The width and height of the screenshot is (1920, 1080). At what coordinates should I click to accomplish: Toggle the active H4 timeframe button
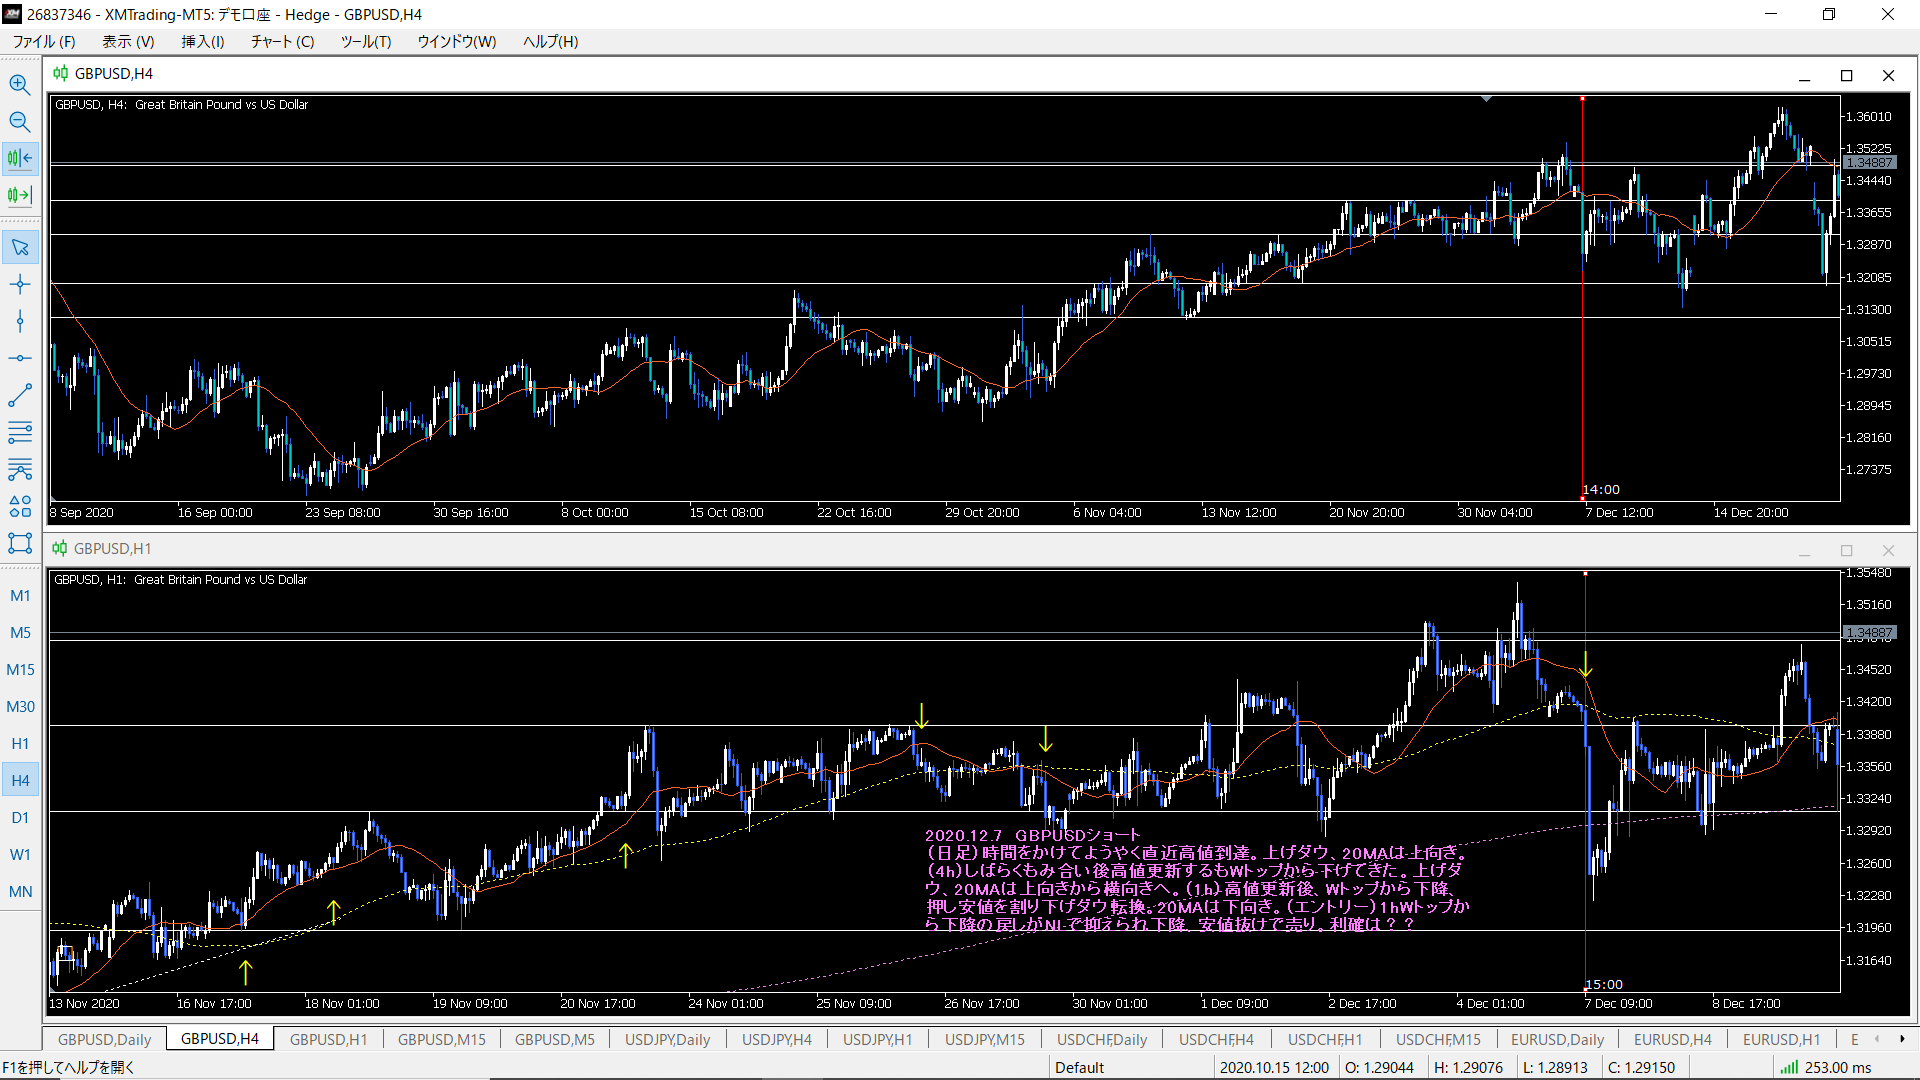pos(20,780)
